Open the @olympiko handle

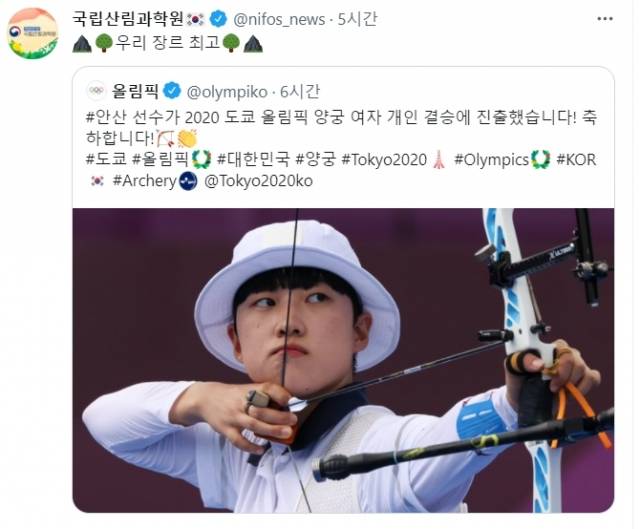227,92
